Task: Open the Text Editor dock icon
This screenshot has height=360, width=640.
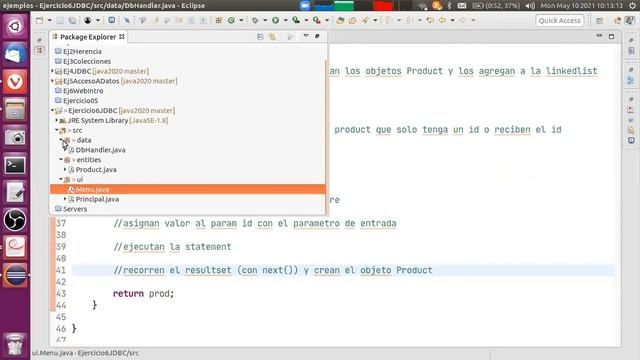Action: tap(15, 192)
